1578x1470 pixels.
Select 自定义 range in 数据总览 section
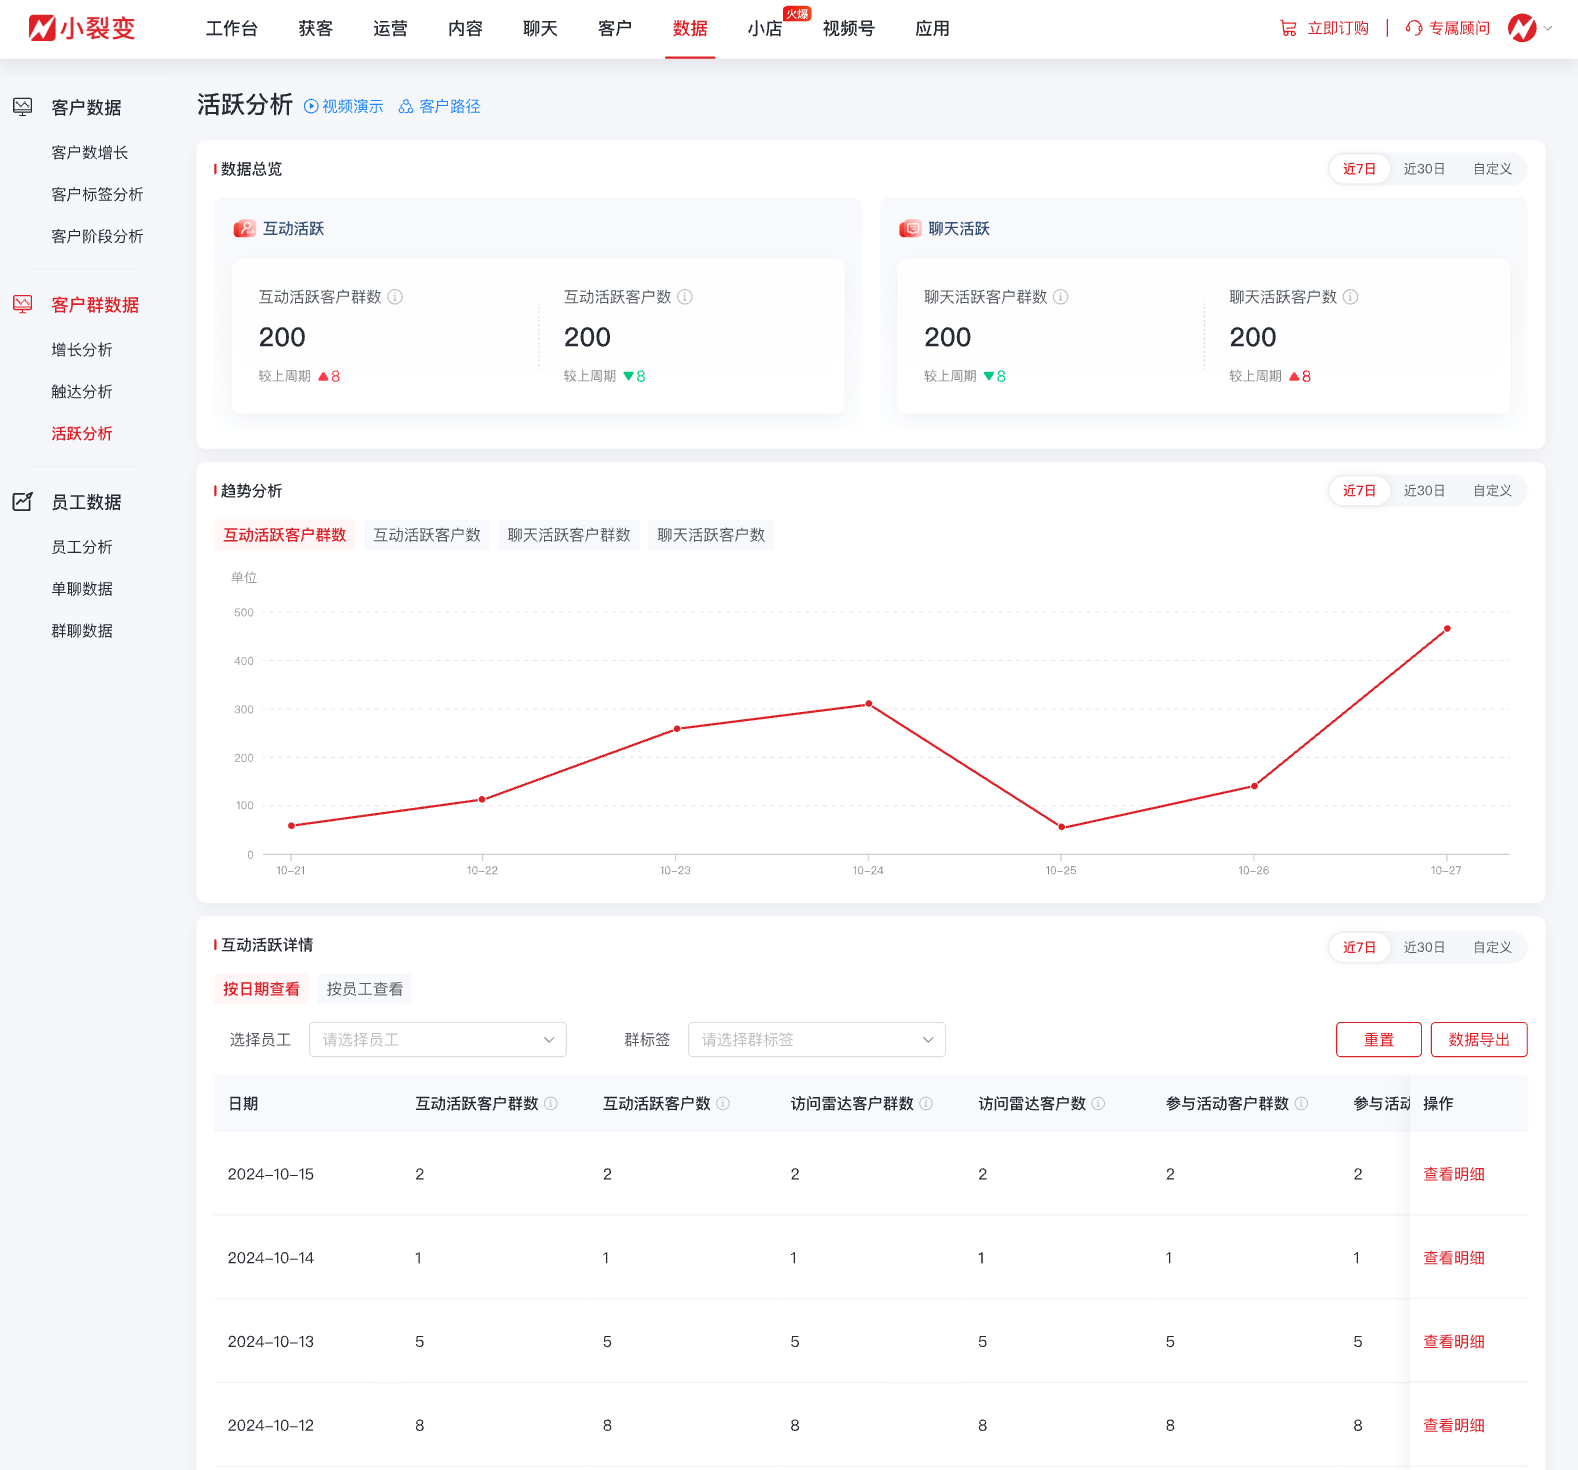(1492, 169)
